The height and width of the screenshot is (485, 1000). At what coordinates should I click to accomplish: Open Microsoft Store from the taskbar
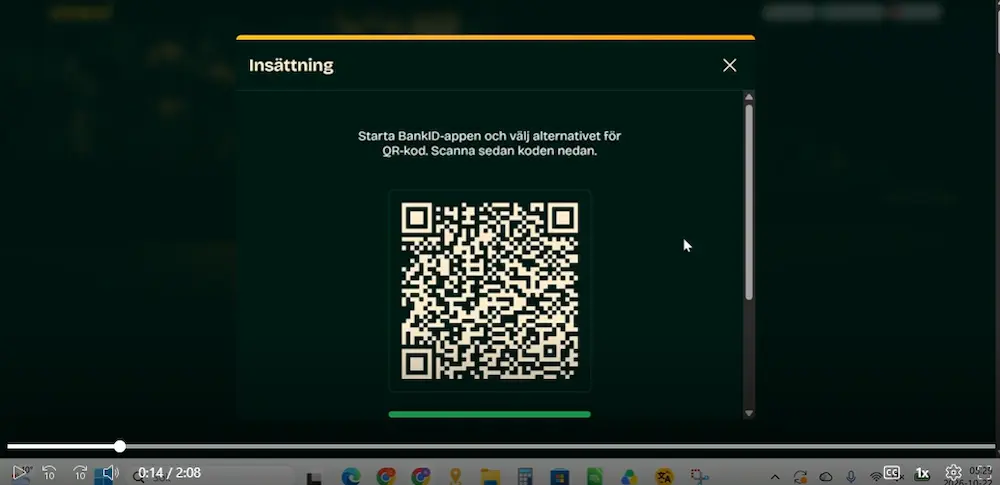(560, 476)
